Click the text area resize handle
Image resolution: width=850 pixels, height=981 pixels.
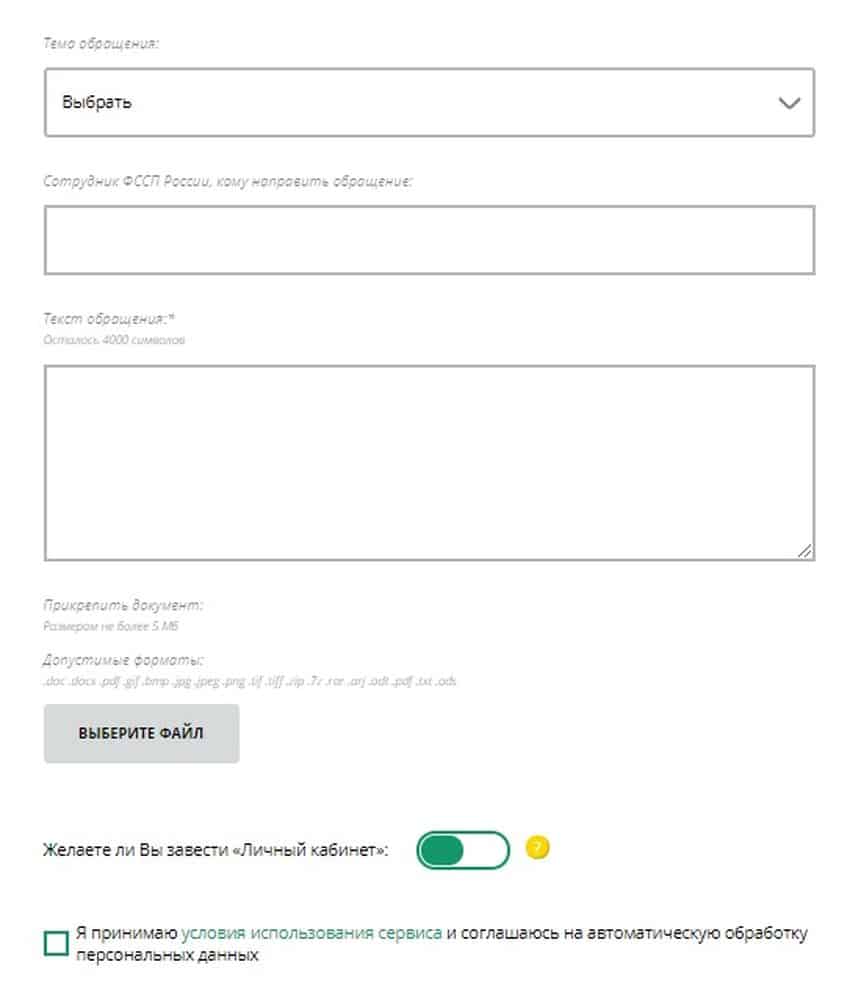tap(805, 550)
